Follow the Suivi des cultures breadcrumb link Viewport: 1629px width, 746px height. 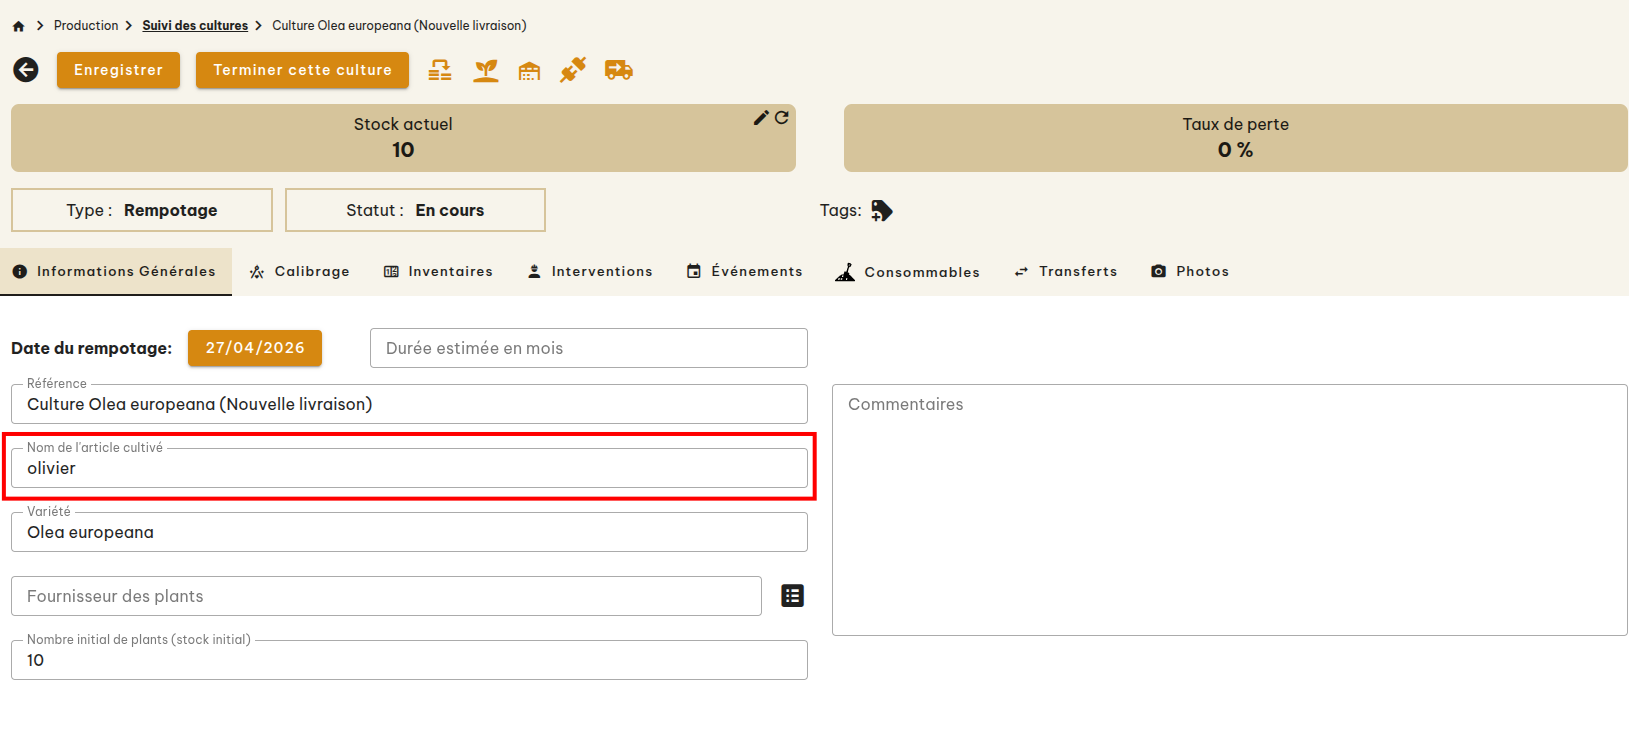[195, 26]
